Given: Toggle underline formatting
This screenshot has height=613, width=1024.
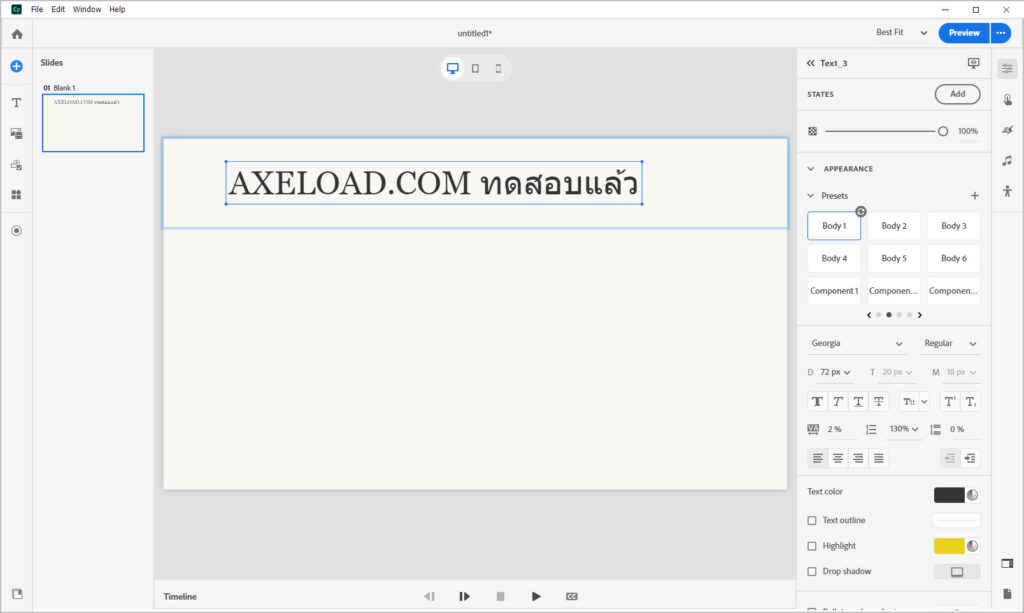Looking at the screenshot, I should 858,401.
